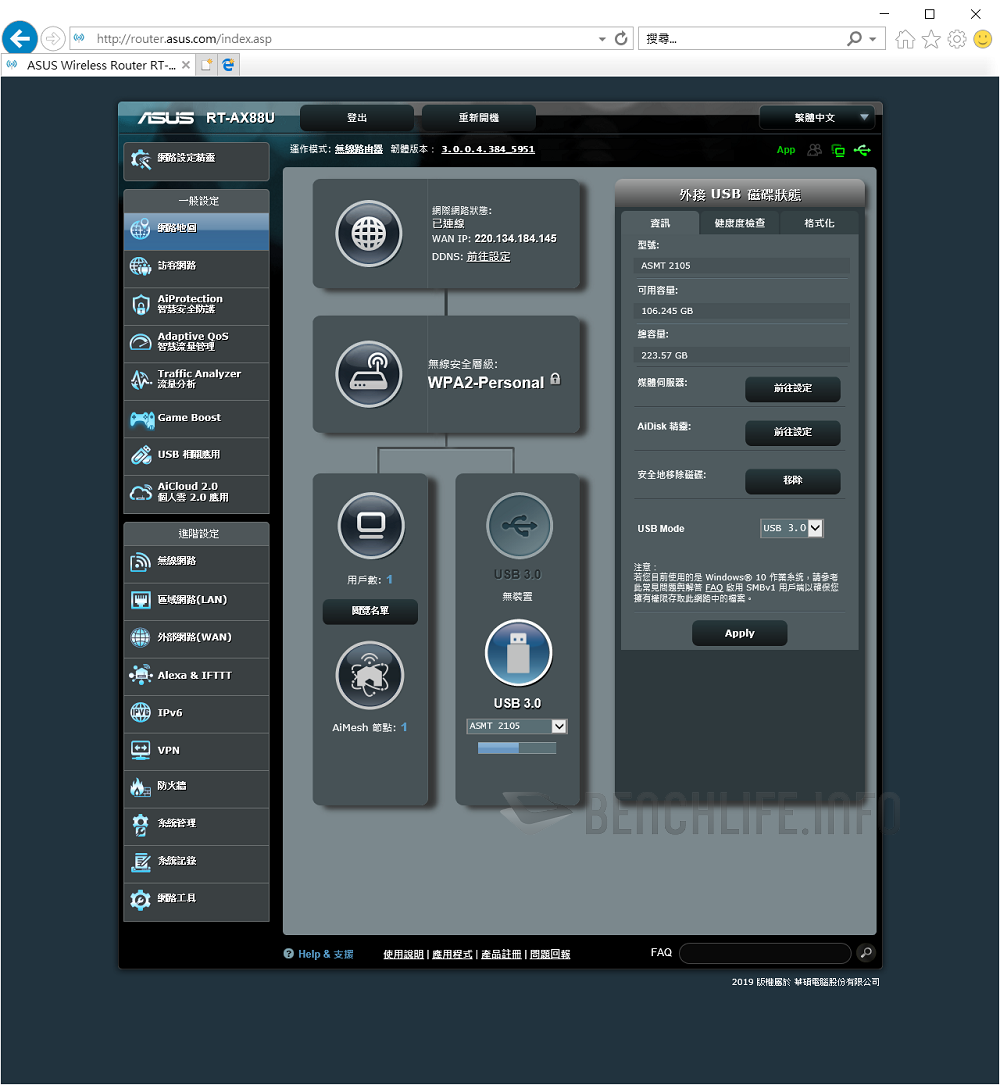Switch to the 資訊 tab
Image resolution: width=1000 pixels, height=1085 pixels.
tap(660, 223)
